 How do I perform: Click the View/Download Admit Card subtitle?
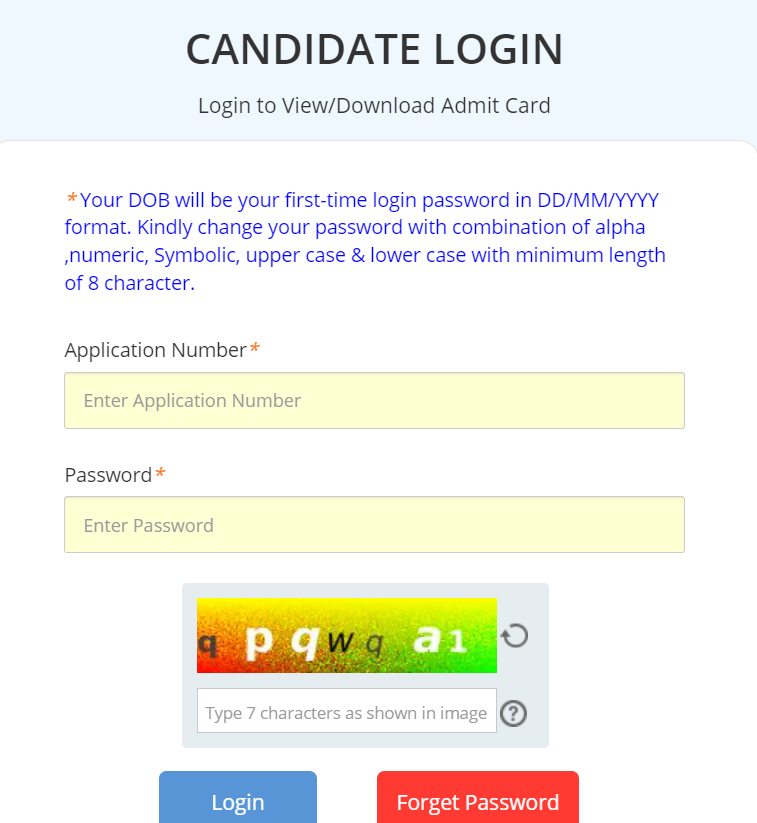pyautogui.click(x=374, y=105)
